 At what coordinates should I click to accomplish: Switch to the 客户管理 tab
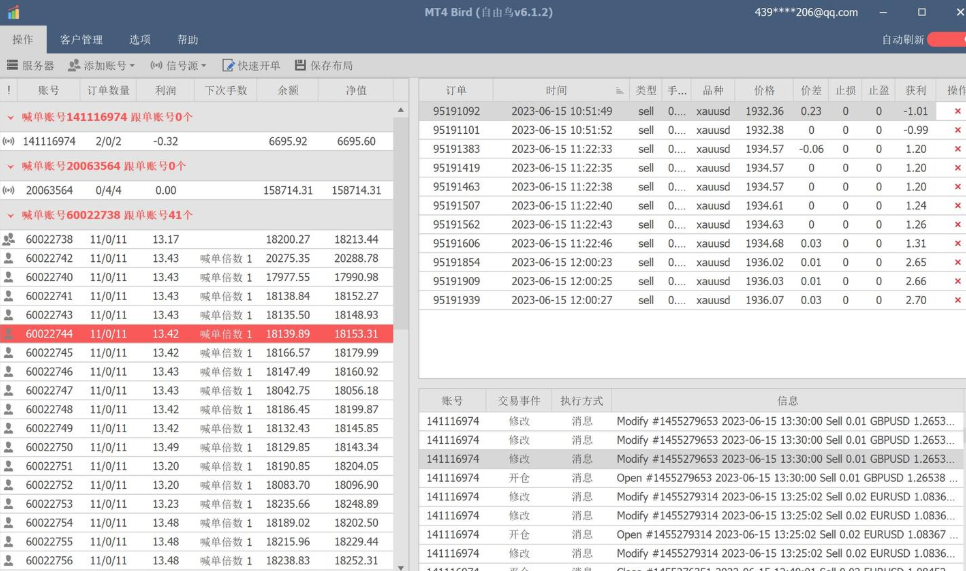coord(81,40)
